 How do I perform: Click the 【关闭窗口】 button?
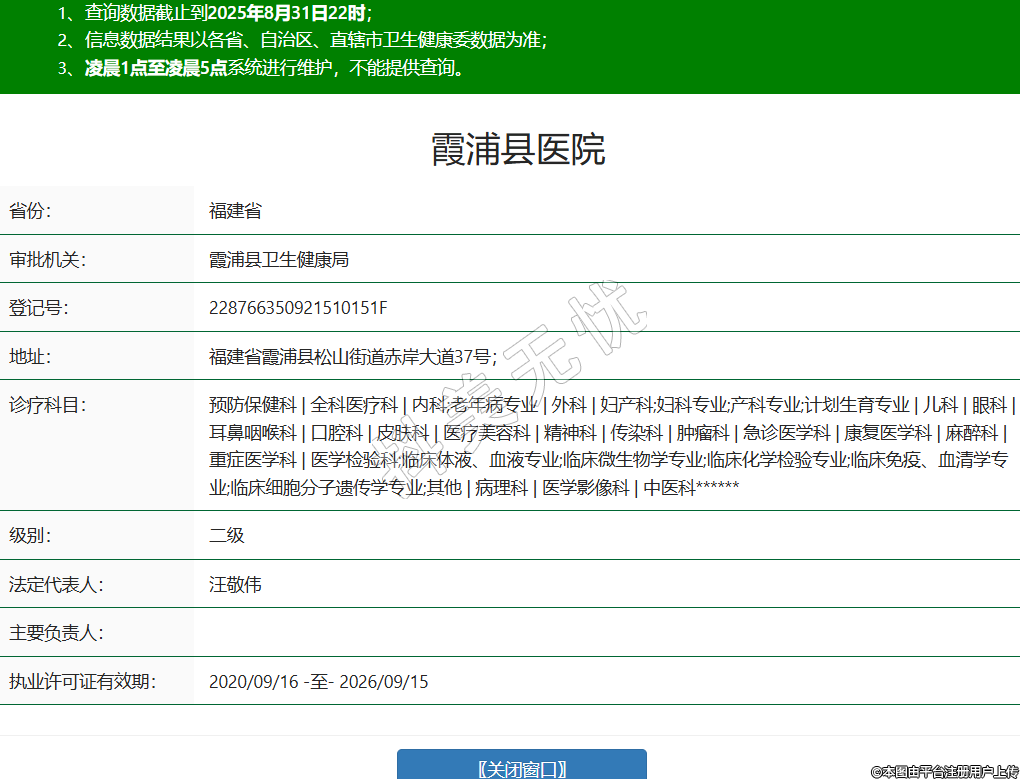click(521, 767)
